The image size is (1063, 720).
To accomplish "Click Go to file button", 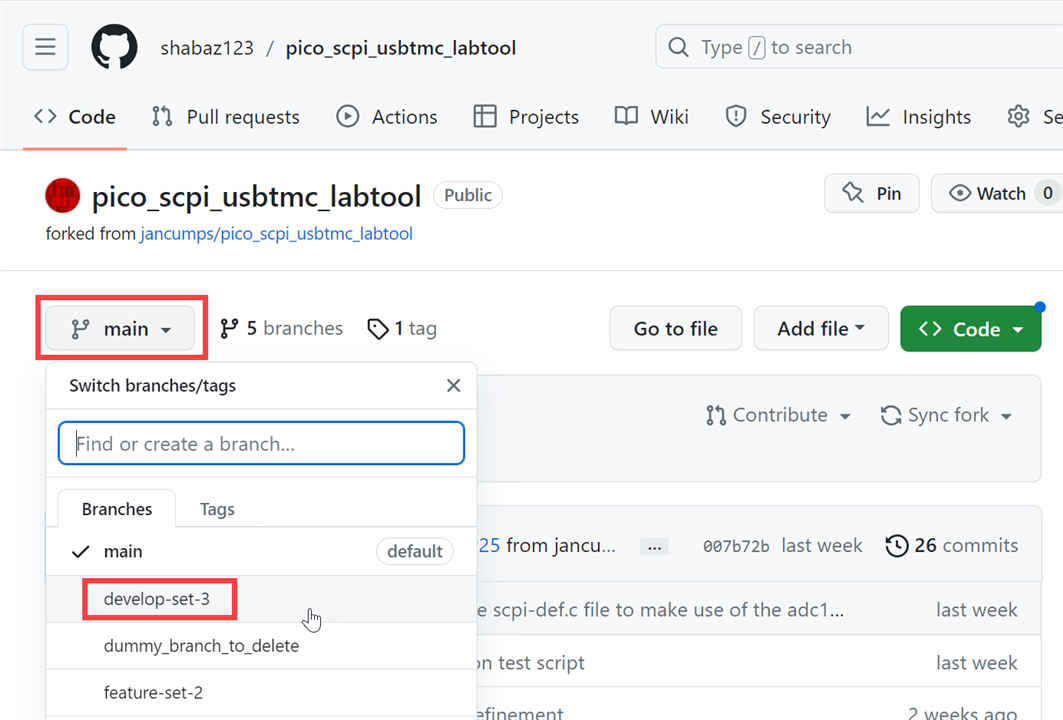I will point(676,329).
